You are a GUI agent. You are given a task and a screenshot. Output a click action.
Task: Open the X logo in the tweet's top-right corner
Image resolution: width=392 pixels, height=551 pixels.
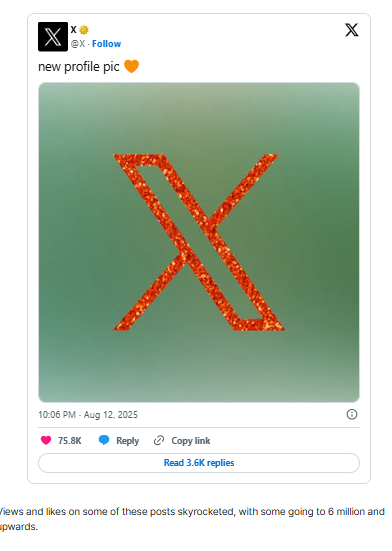(x=352, y=30)
